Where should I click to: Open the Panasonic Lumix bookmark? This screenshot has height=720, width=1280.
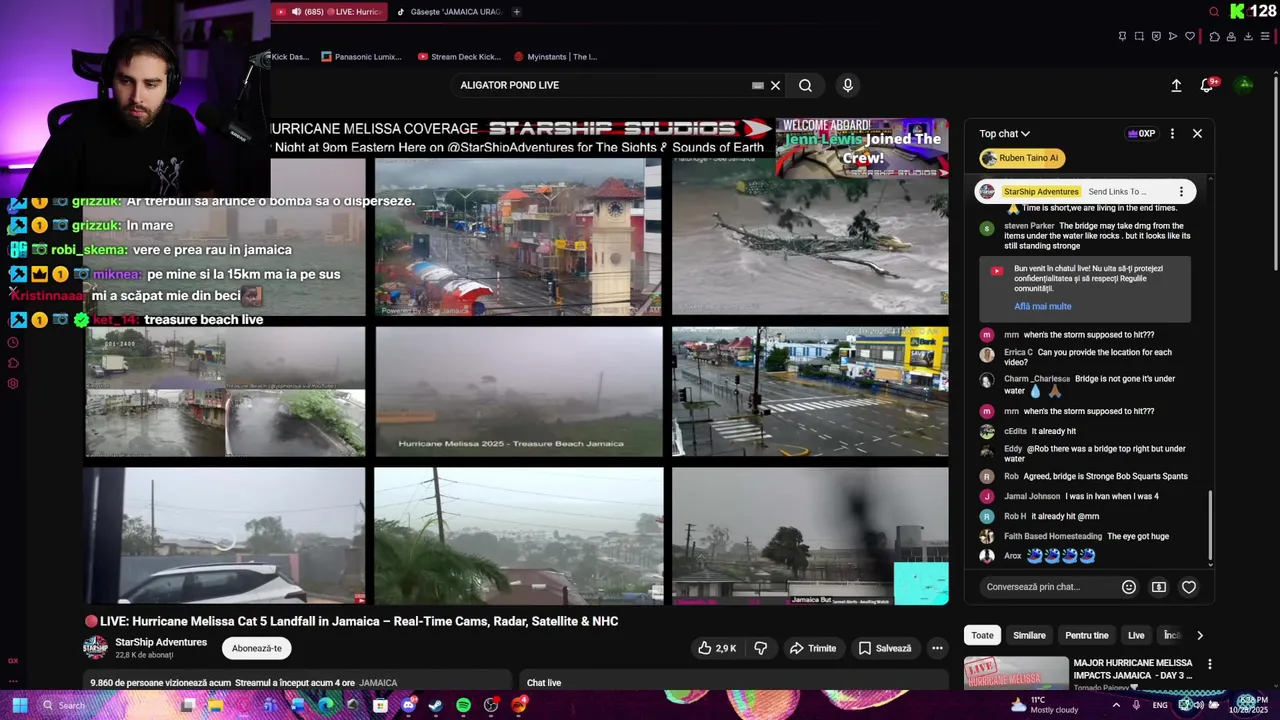[x=361, y=57]
